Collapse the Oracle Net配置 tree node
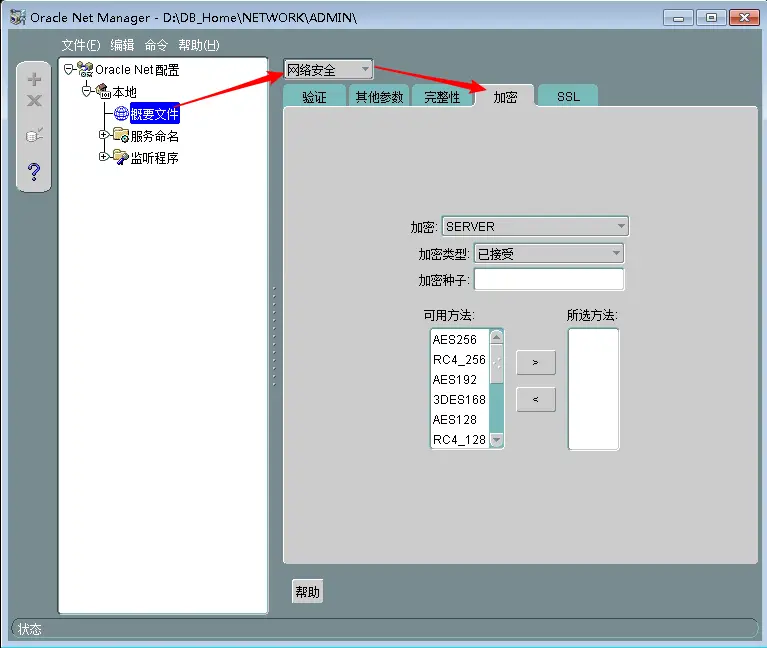This screenshot has width=767, height=648. (x=68, y=69)
